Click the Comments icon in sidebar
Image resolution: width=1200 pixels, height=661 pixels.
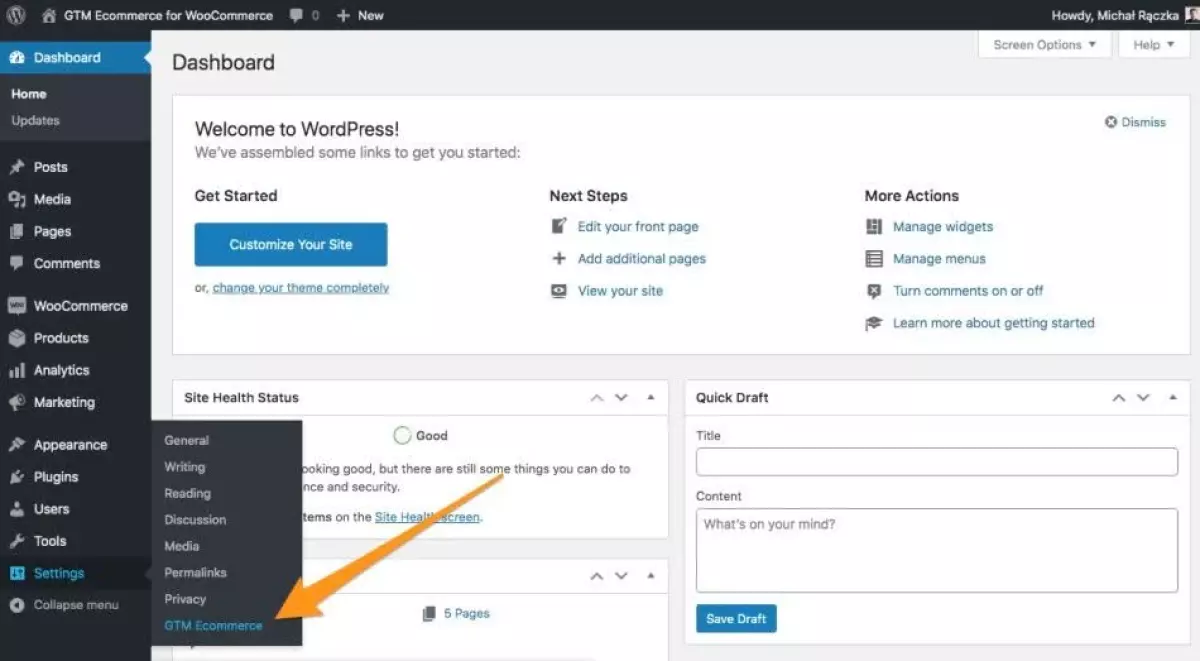[x=17, y=263]
